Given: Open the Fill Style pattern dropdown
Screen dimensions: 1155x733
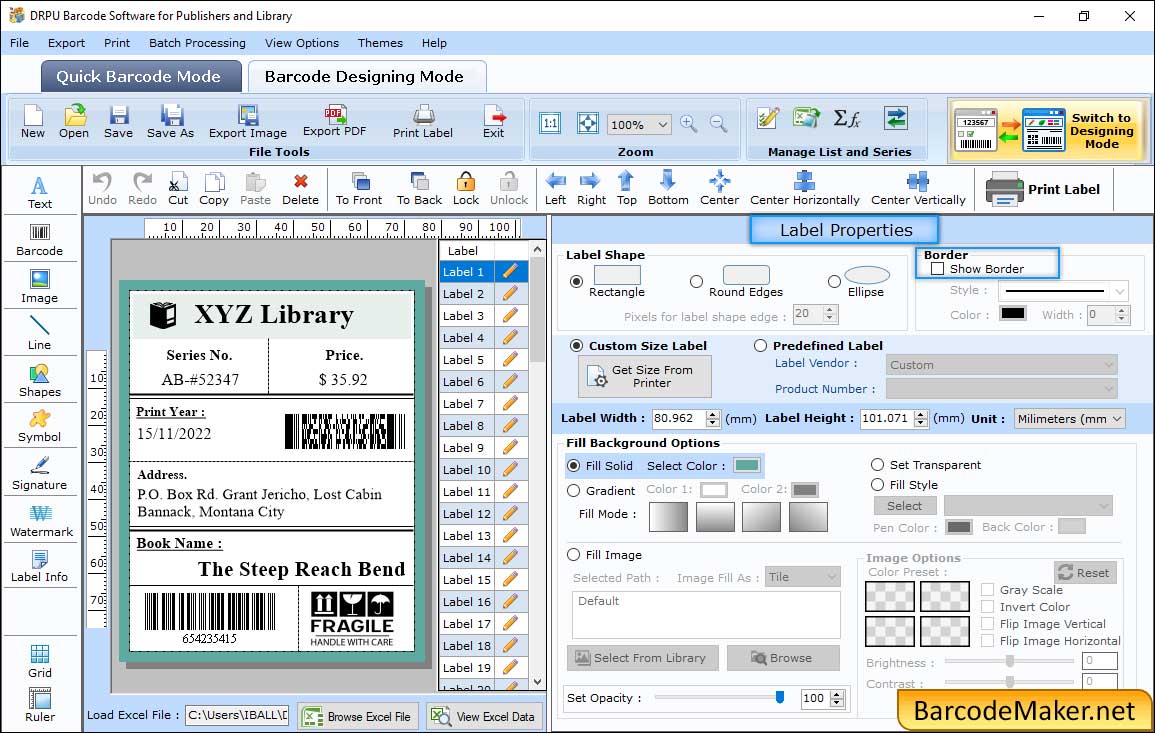Looking at the screenshot, I should pyautogui.click(x=1028, y=505).
